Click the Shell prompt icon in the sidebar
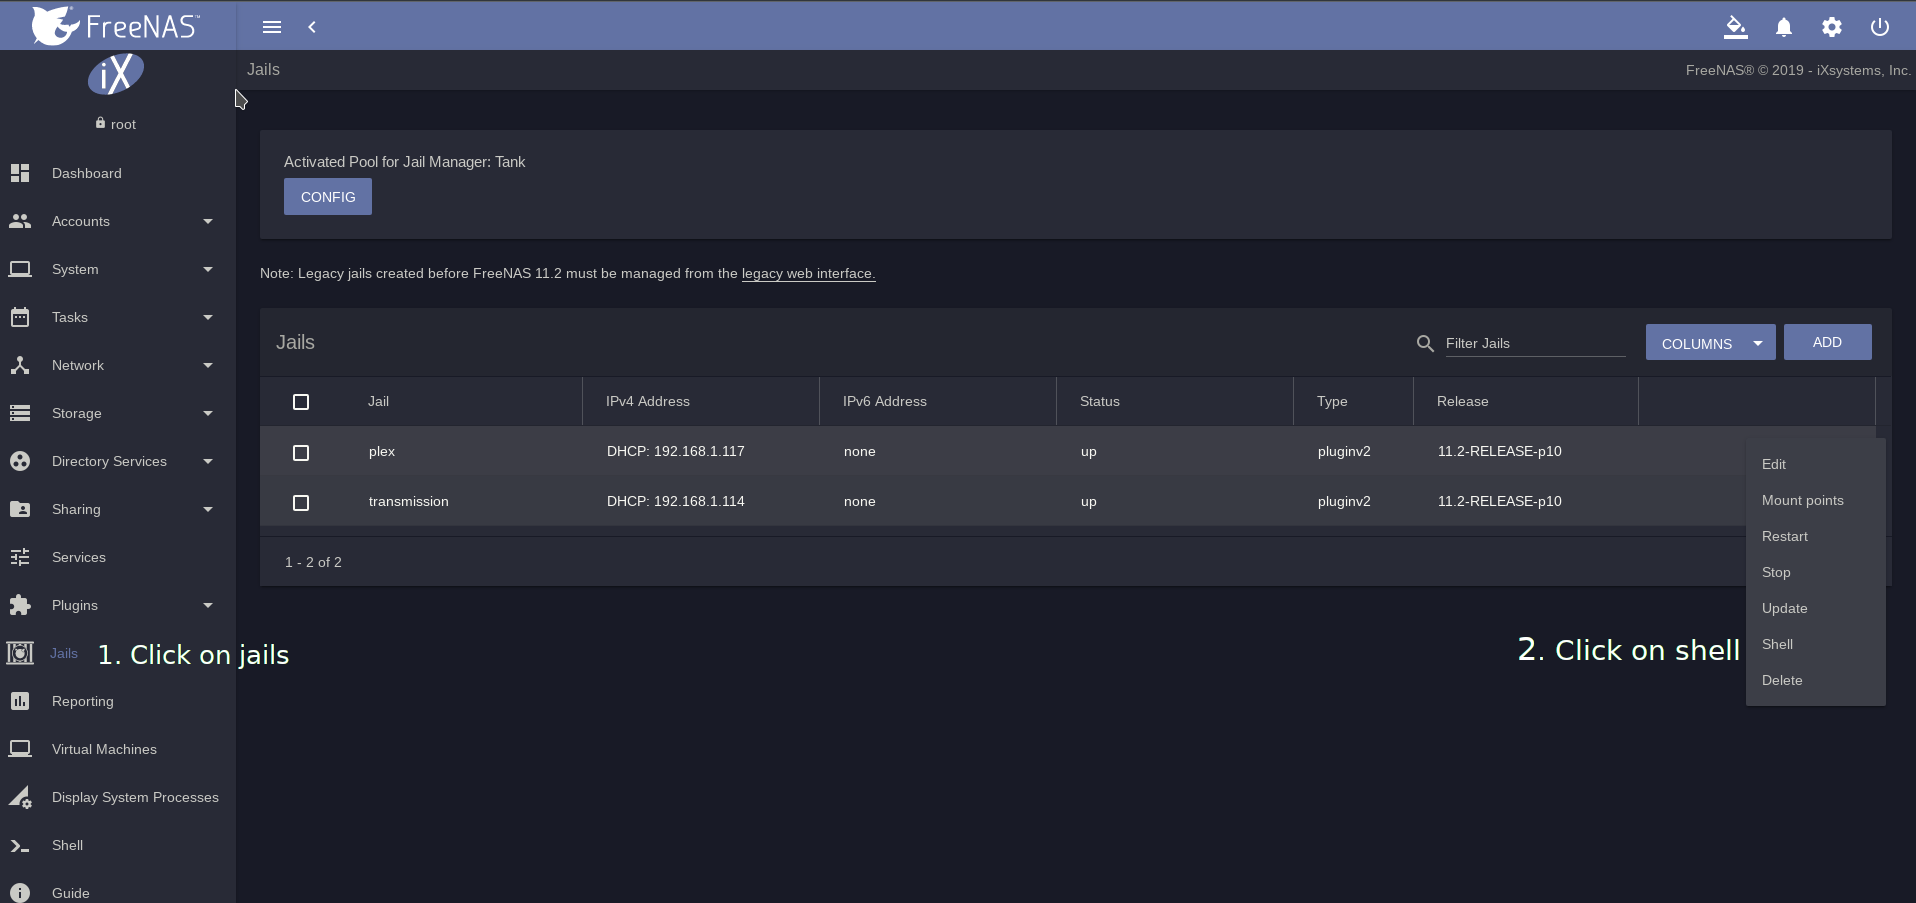 (x=20, y=846)
